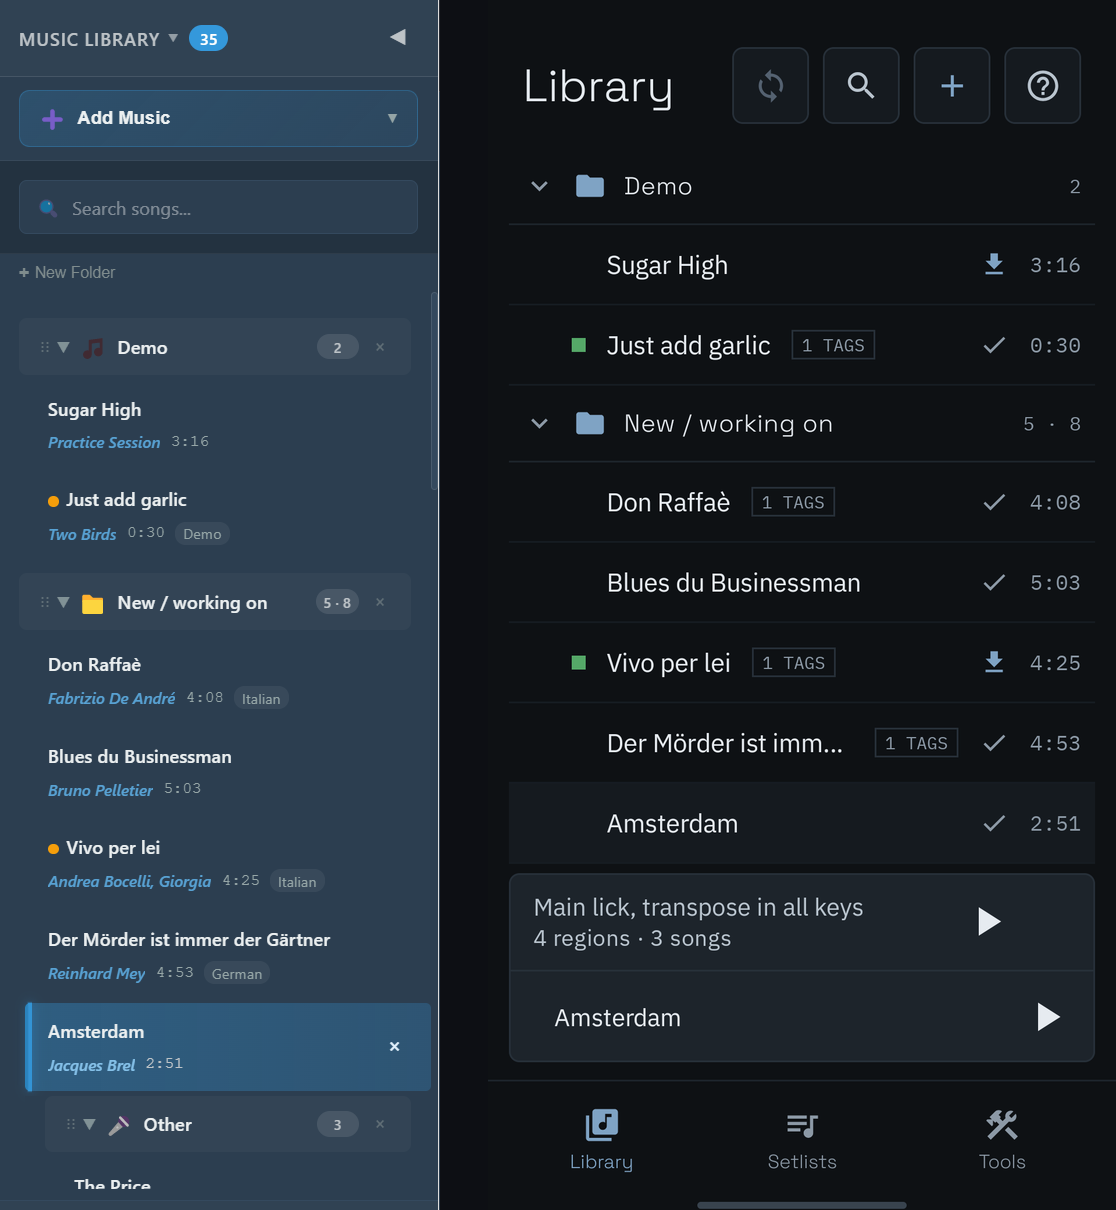Collapse the sidebar Demo folder triangle
This screenshot has height=1210, width=1116.
click(64, 347)
